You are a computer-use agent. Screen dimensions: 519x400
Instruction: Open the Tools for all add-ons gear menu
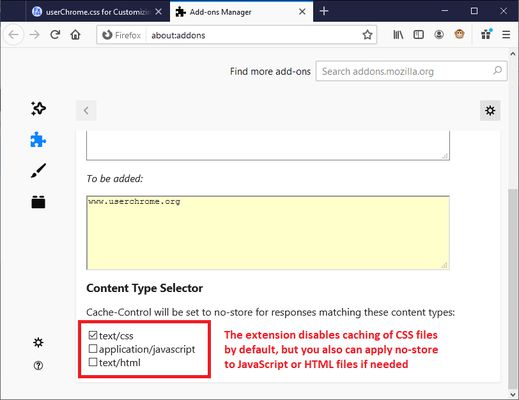(490, 111)
